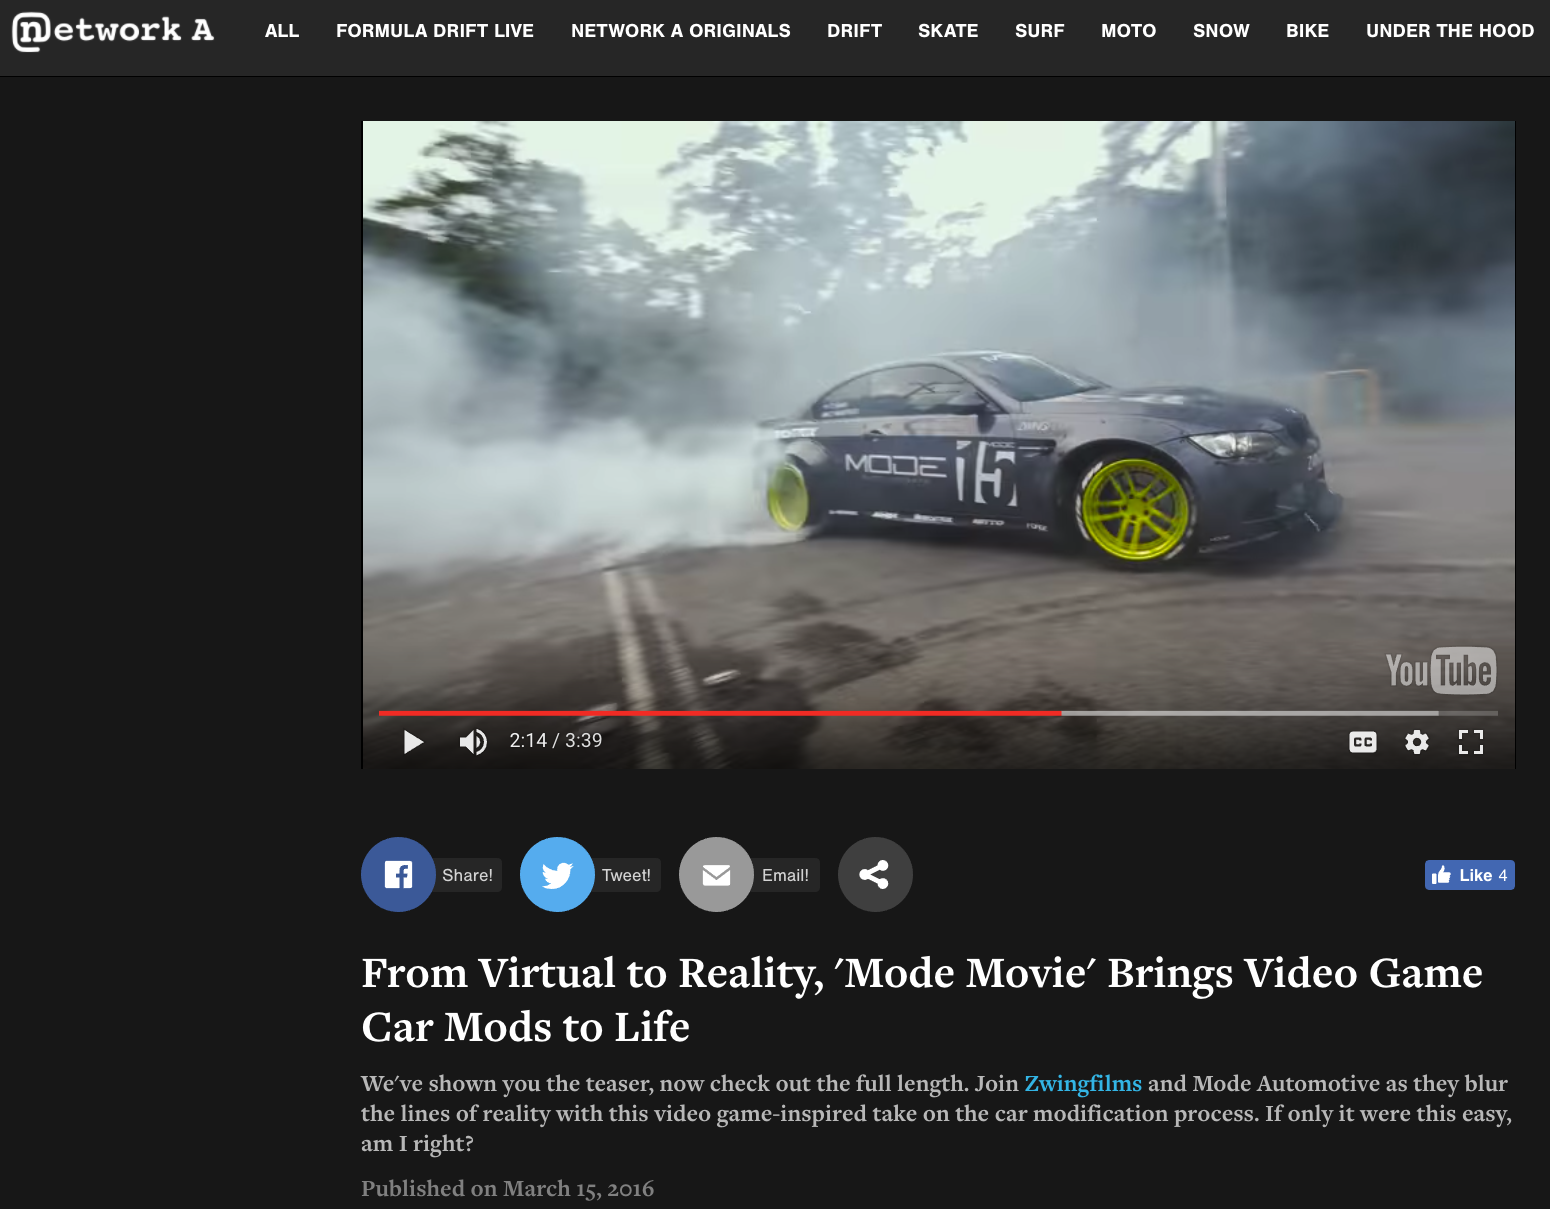Click the Network A logo
Viewport: 1550px width, 1209px height.
[113, 30]
